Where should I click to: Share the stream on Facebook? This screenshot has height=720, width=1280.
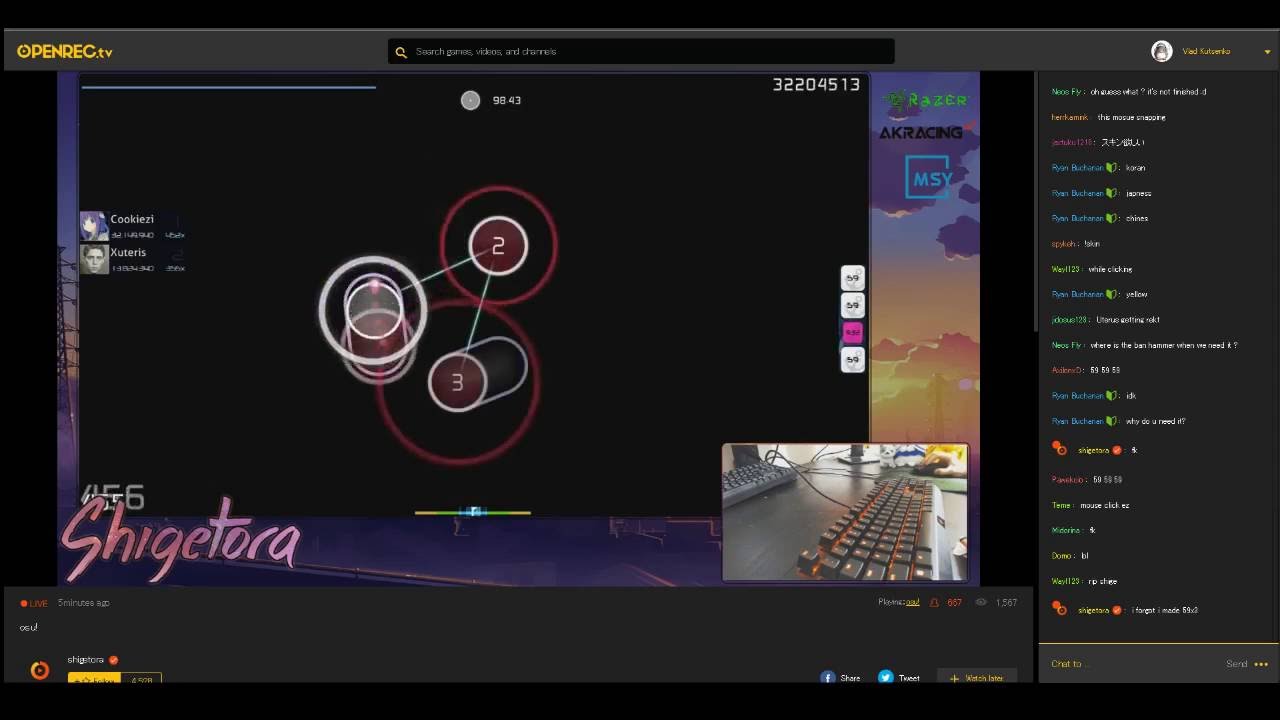[840, 678]
